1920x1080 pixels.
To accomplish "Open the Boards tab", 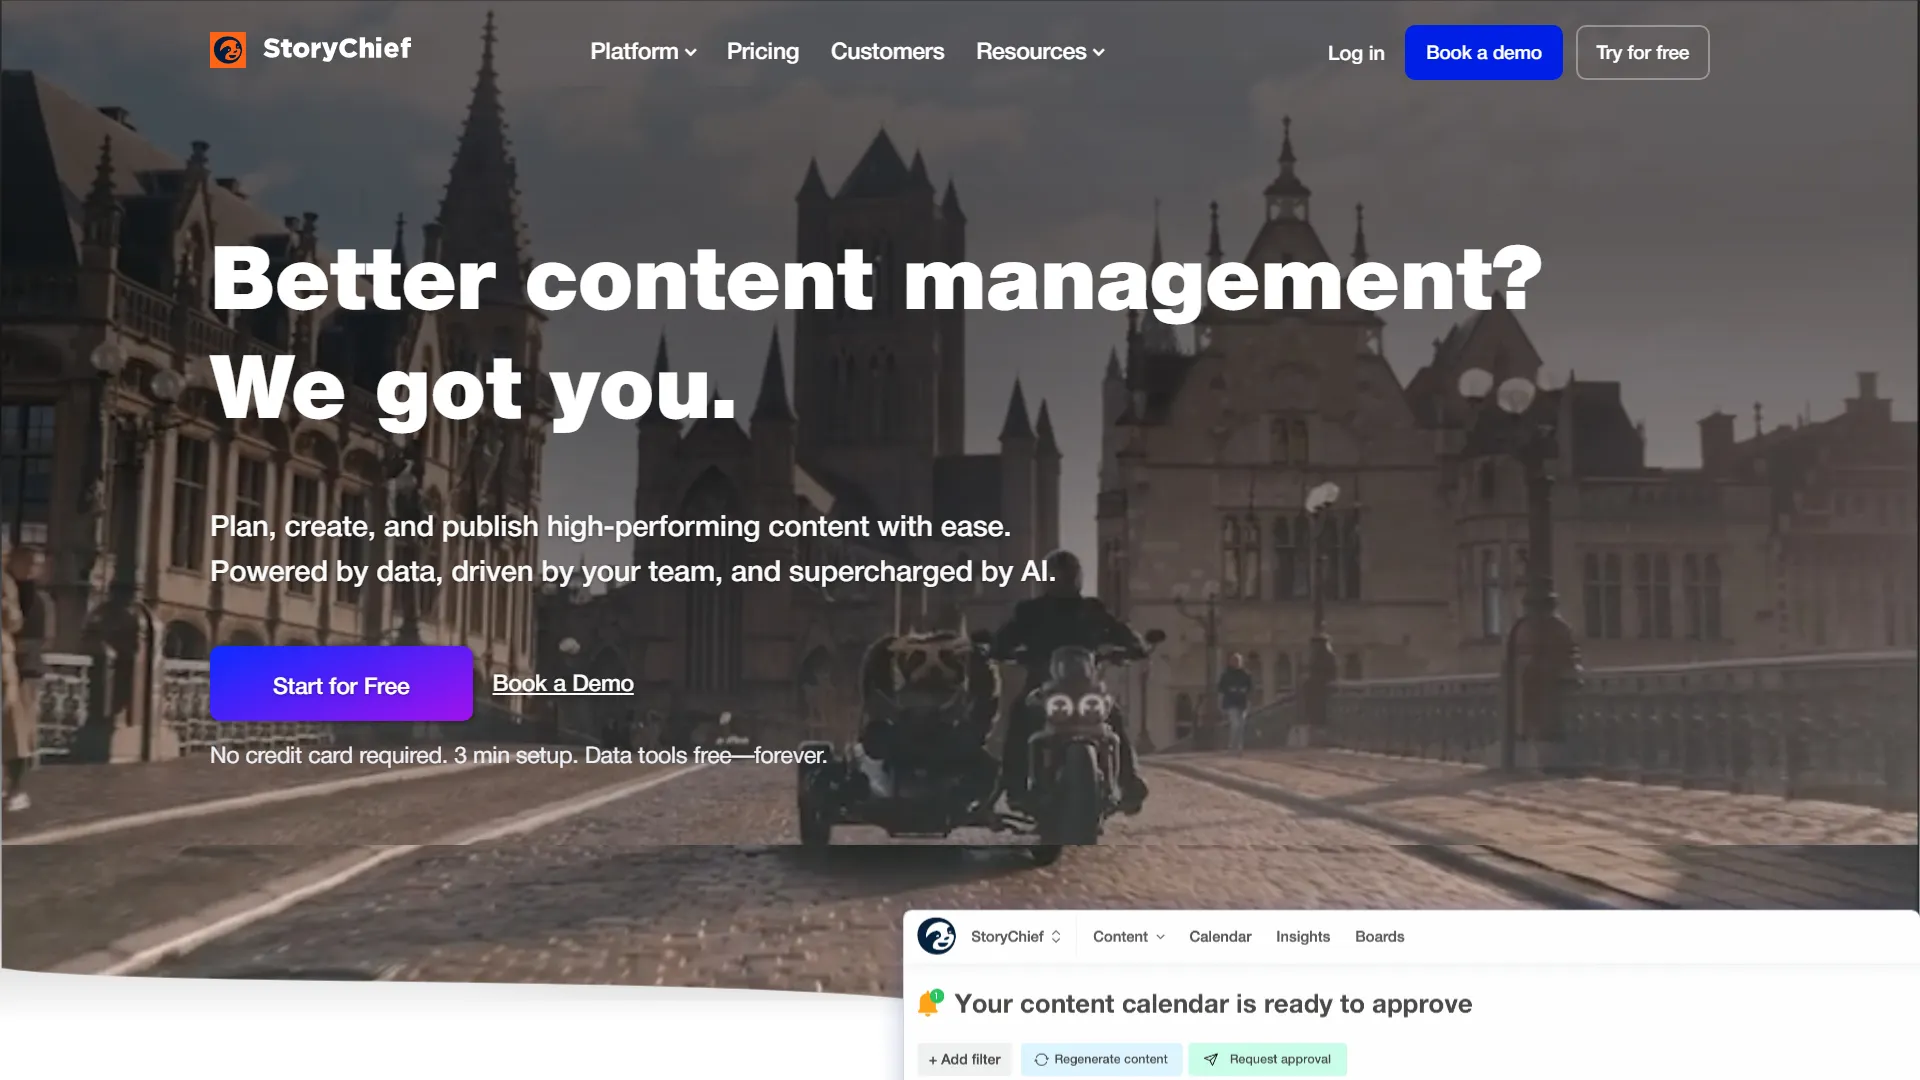I will pos(1379,937).
